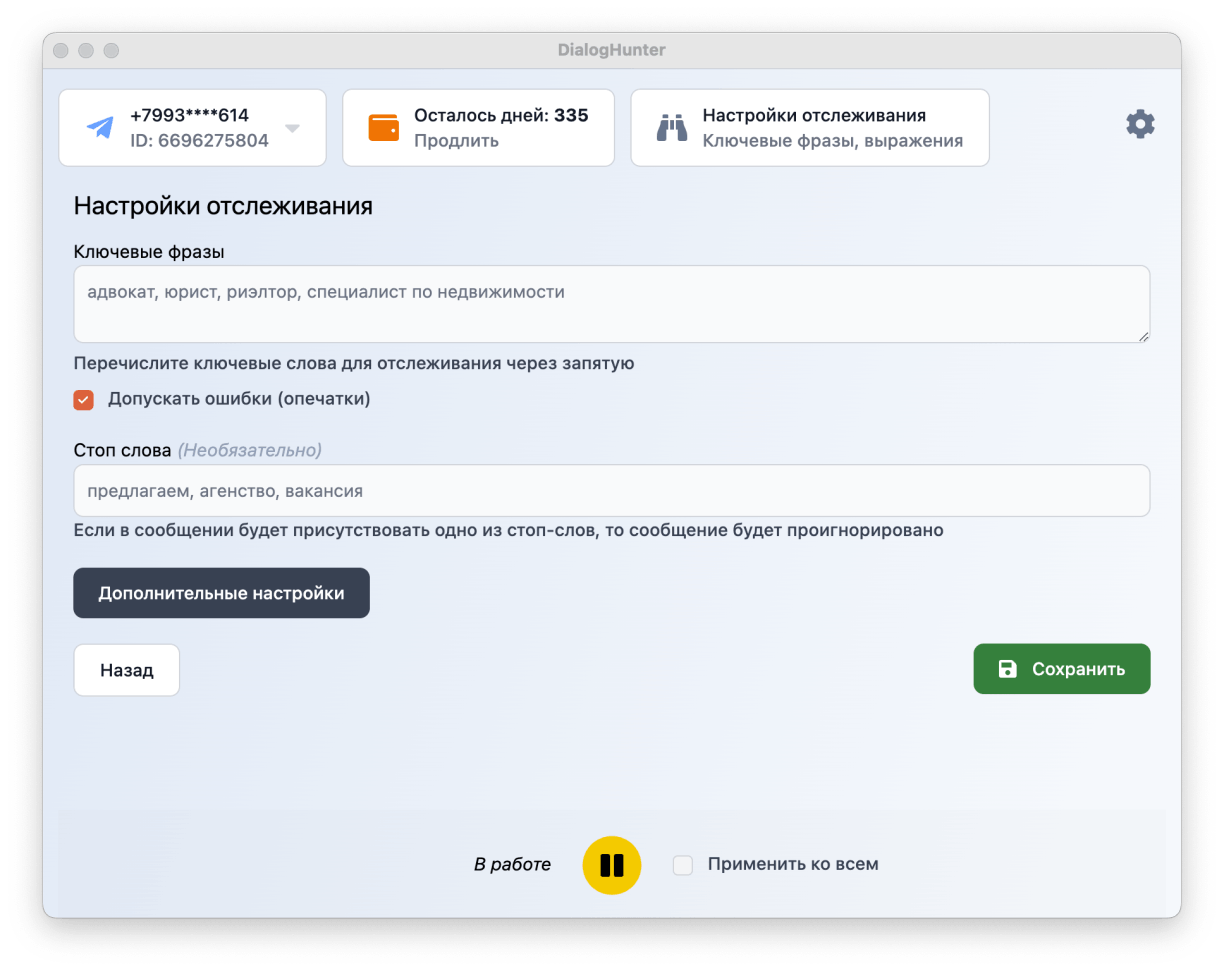
Task: Click the orange wallet icon
Action: [x=384, y=128]
